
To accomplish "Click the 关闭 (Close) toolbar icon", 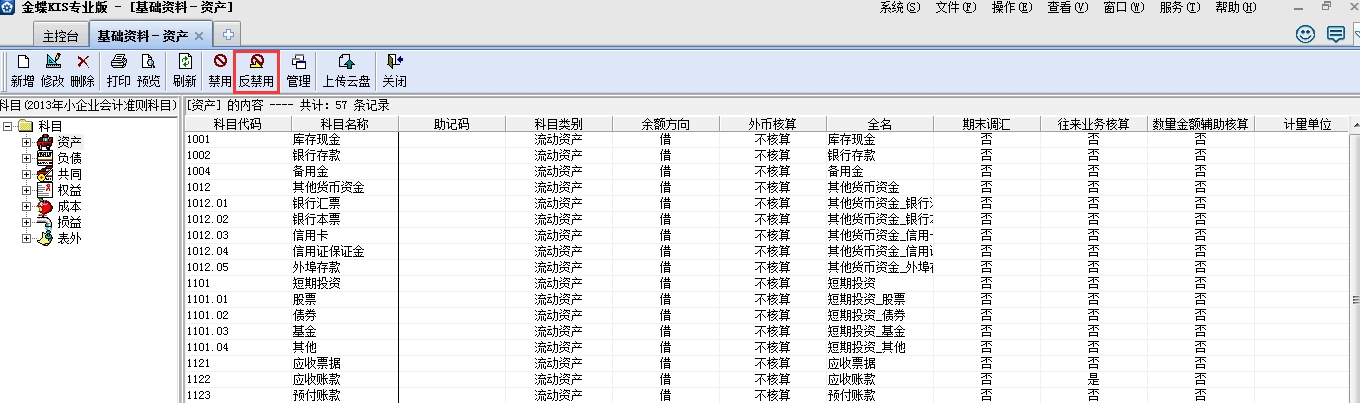I will [x=394, y=70].
